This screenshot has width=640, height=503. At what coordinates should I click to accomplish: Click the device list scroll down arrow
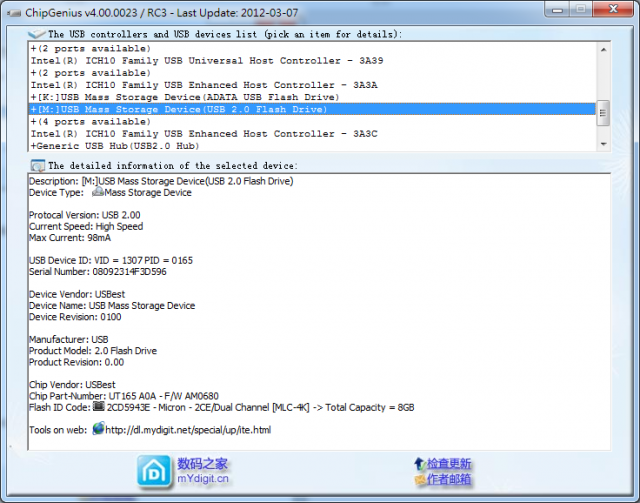pos(604,144)
